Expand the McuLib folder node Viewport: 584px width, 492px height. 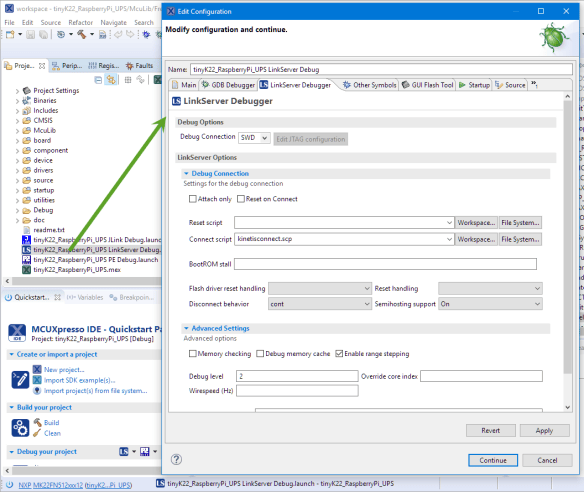(x=17, y=131)
